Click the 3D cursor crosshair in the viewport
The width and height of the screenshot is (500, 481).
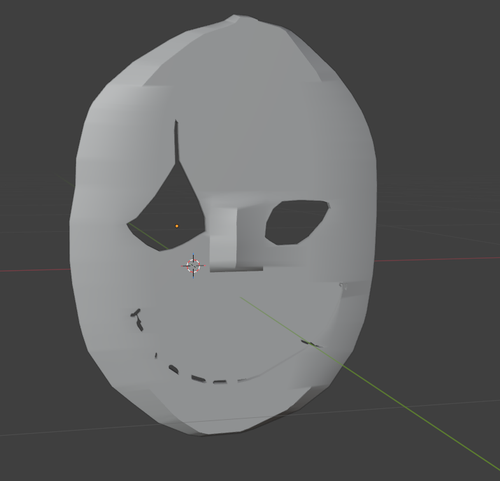tap(193, 266)
